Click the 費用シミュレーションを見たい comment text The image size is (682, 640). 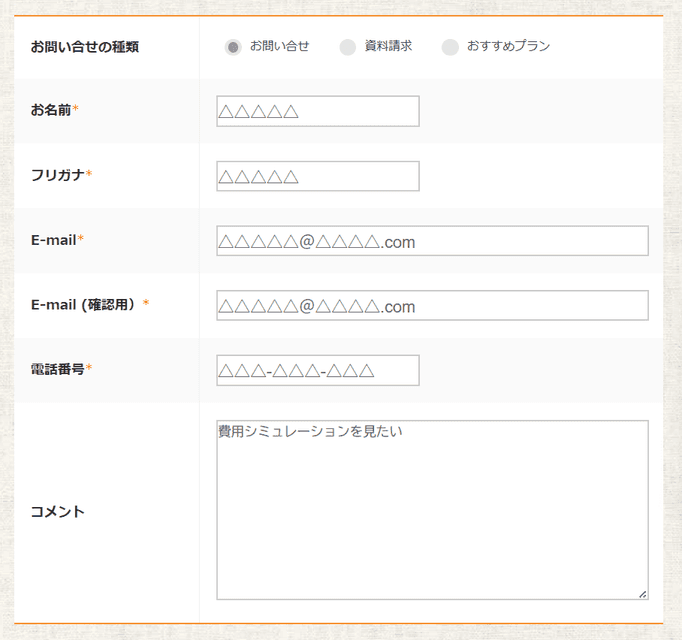click(x=309, y=432)
